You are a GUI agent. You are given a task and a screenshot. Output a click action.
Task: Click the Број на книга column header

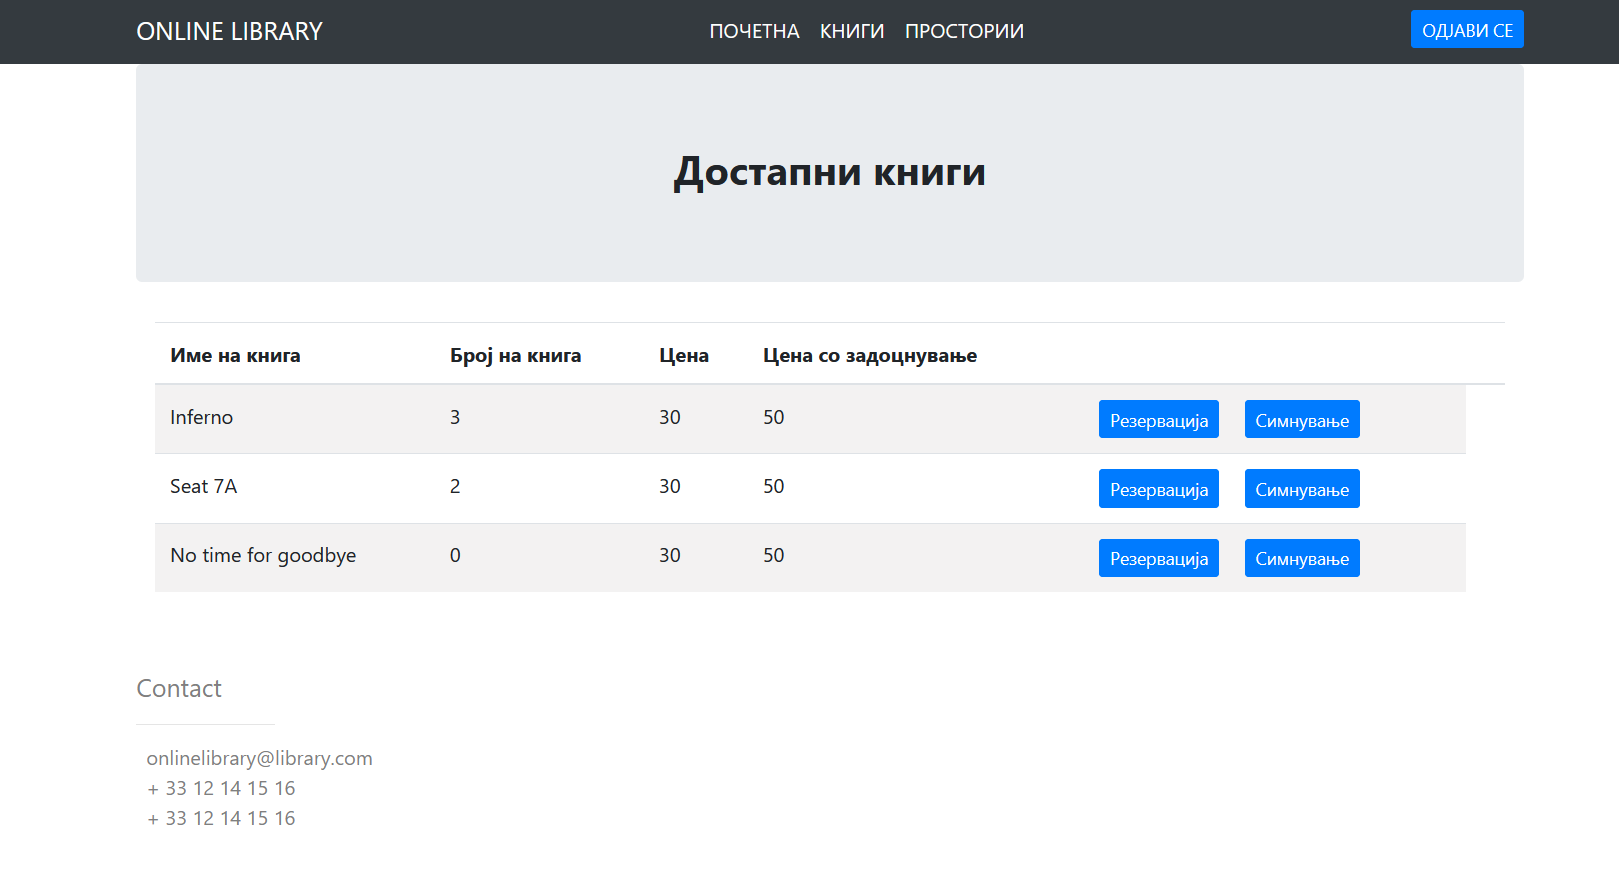[x=515, y=356]
